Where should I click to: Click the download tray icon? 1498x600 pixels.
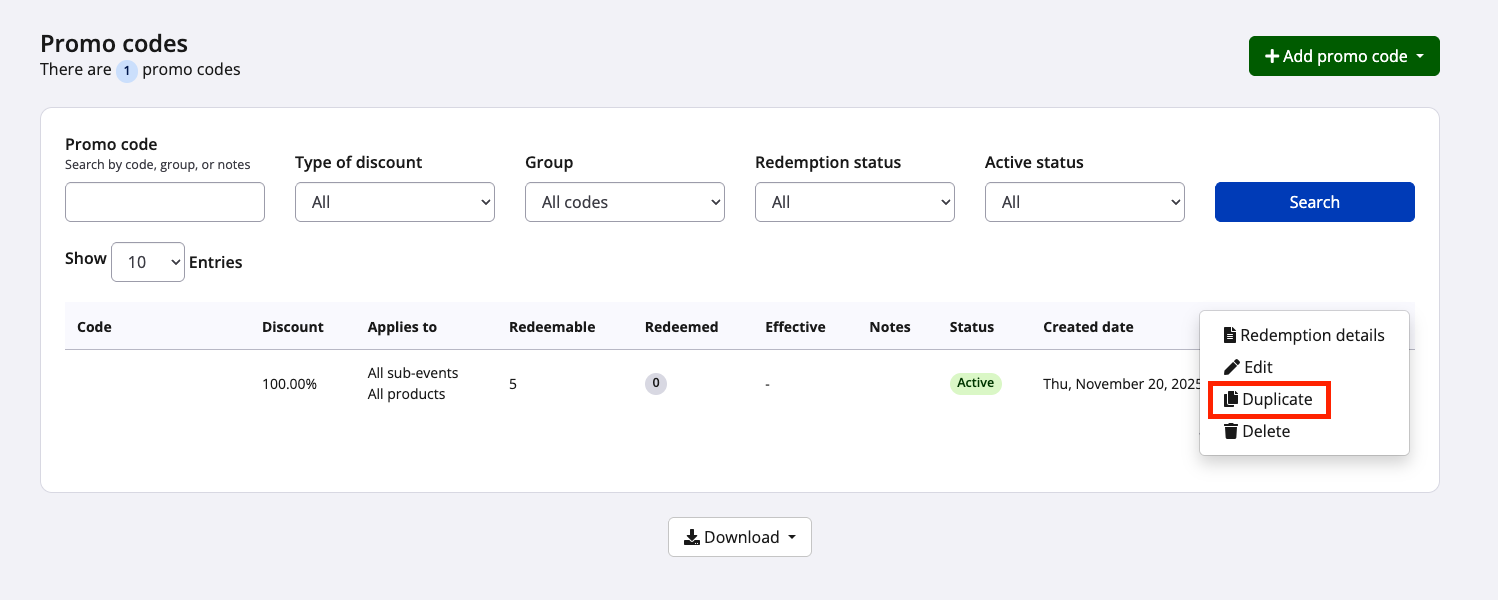[692, 537]
